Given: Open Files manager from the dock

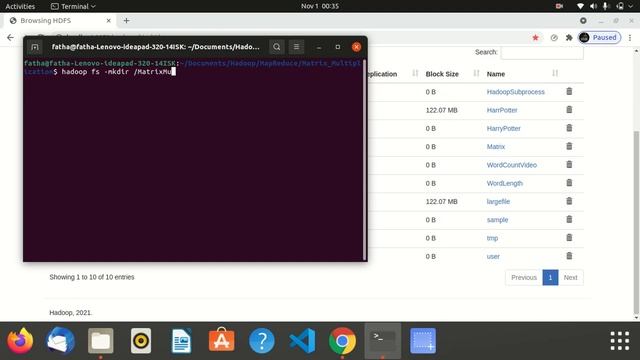Looking at the screenshot, I should pos(101,341).
